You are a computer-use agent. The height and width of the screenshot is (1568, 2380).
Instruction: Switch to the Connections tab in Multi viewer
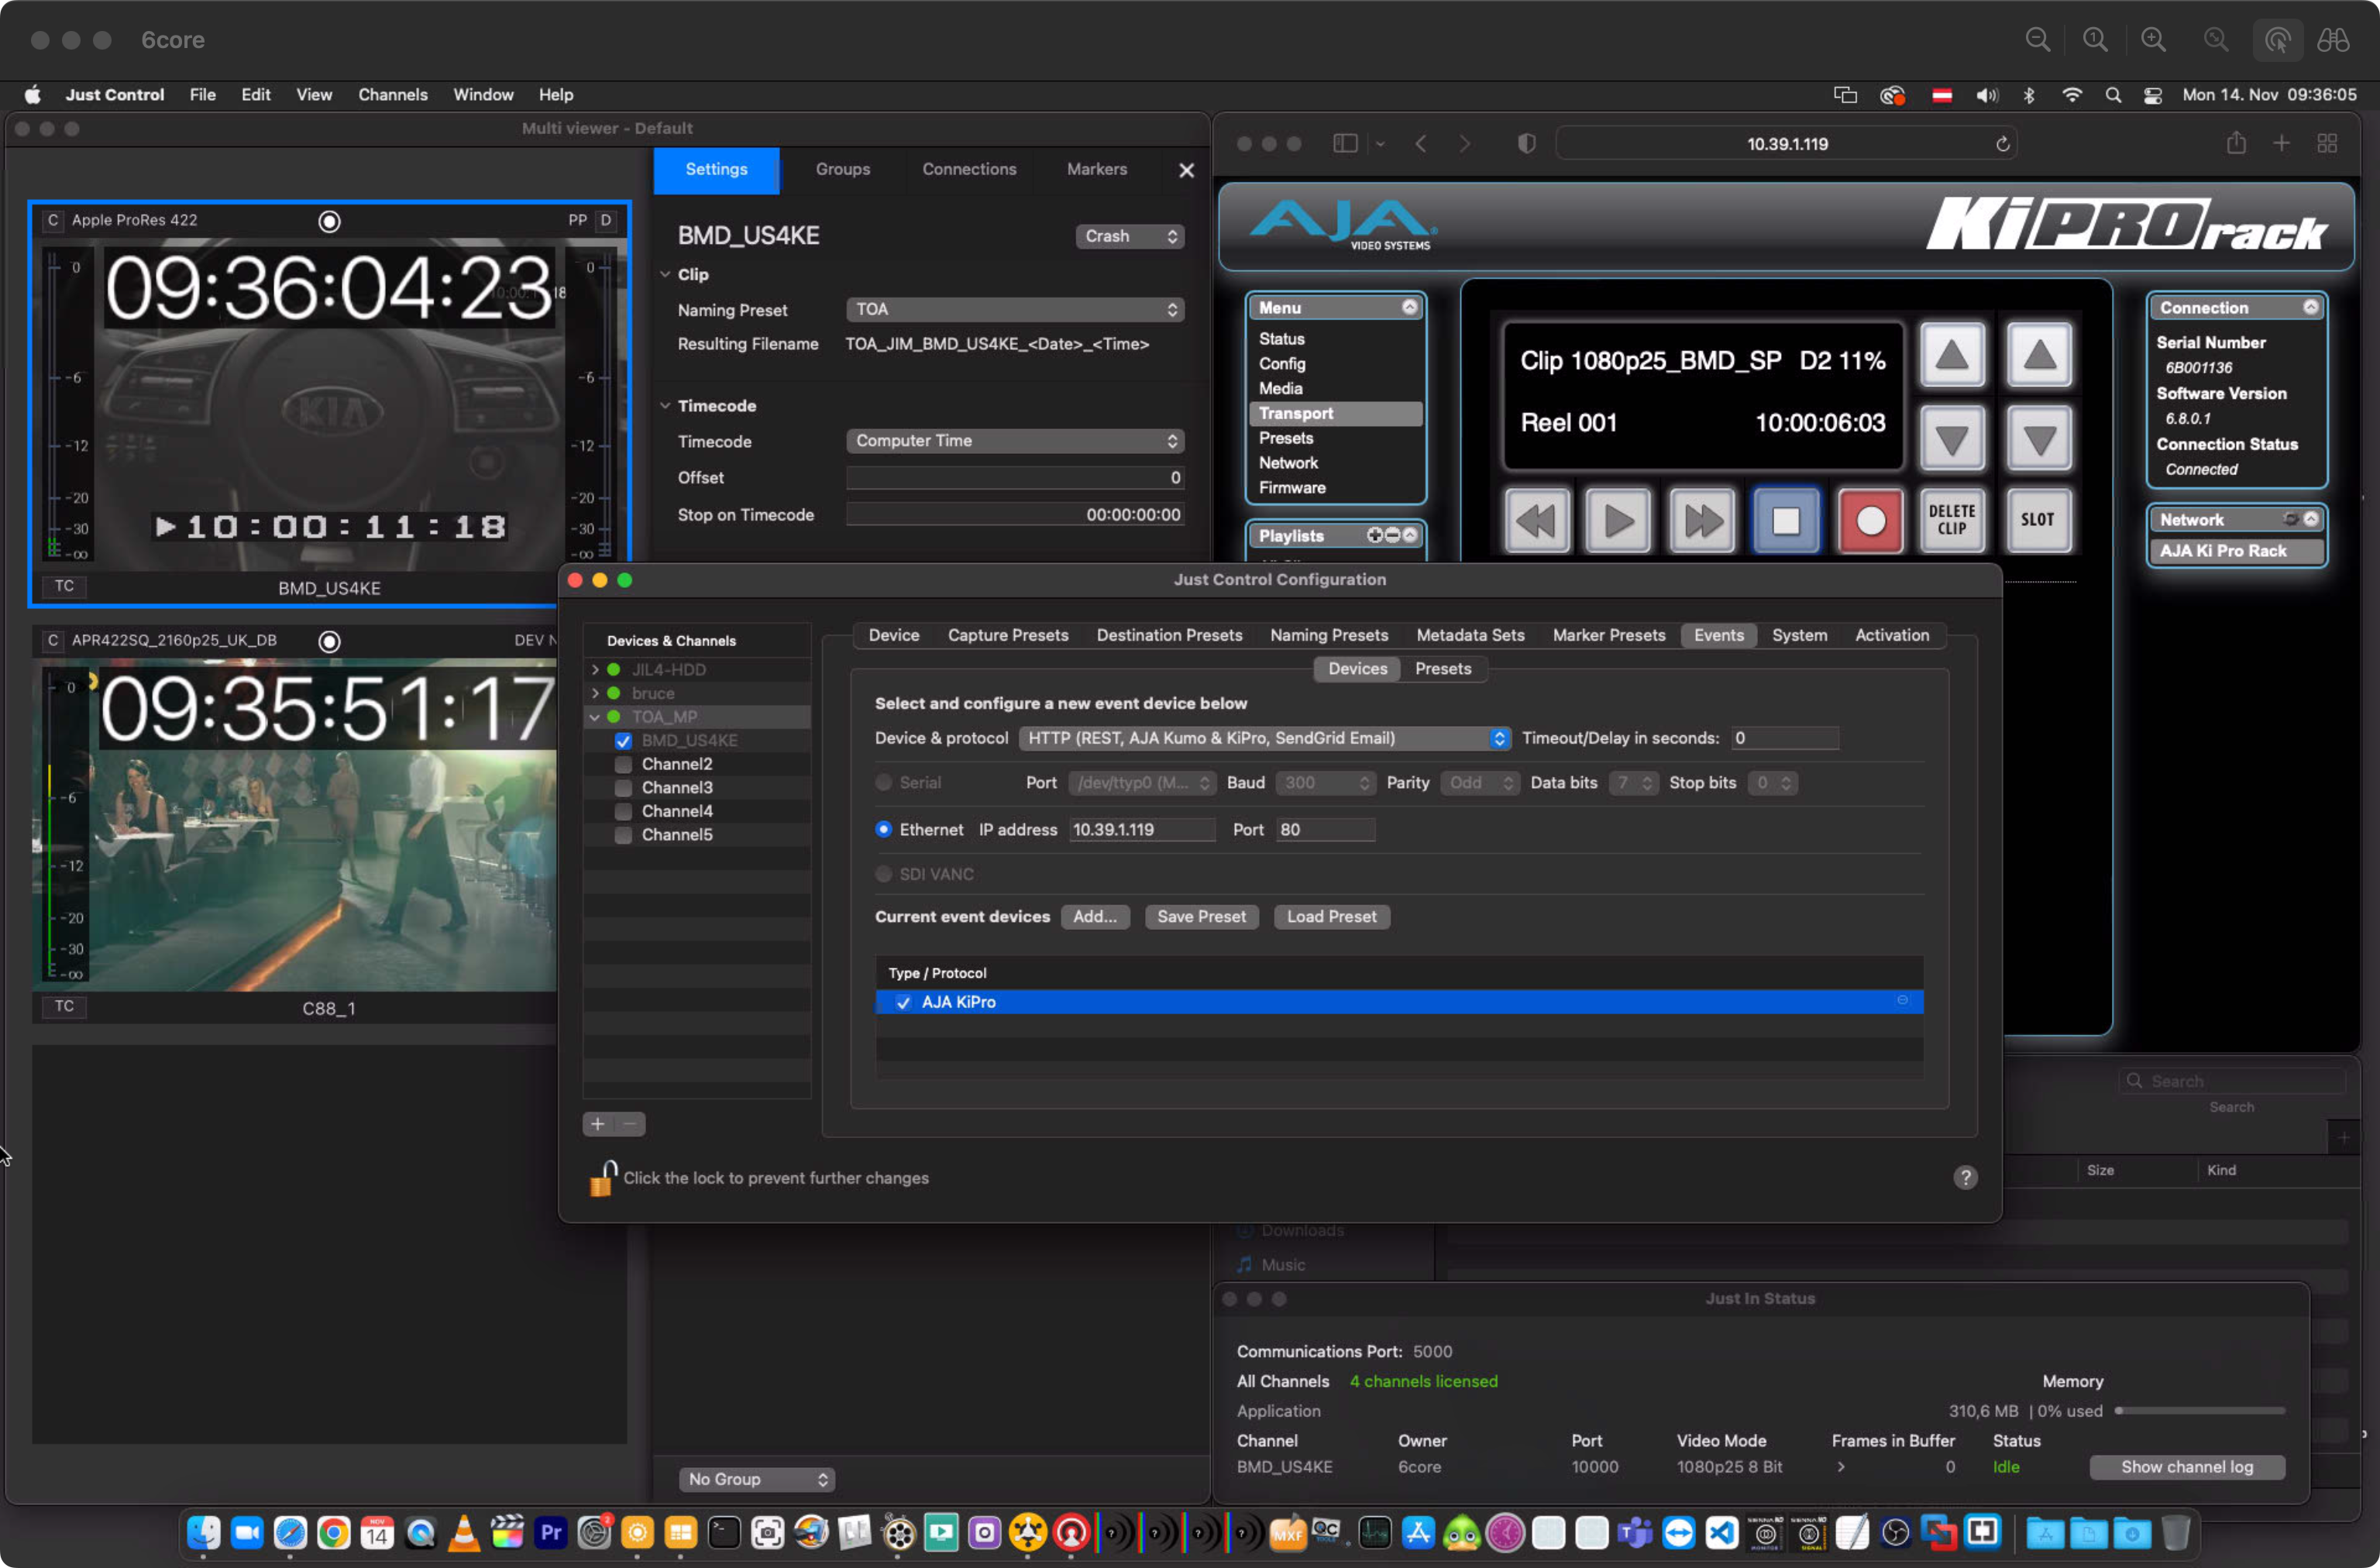coord(968,170)
